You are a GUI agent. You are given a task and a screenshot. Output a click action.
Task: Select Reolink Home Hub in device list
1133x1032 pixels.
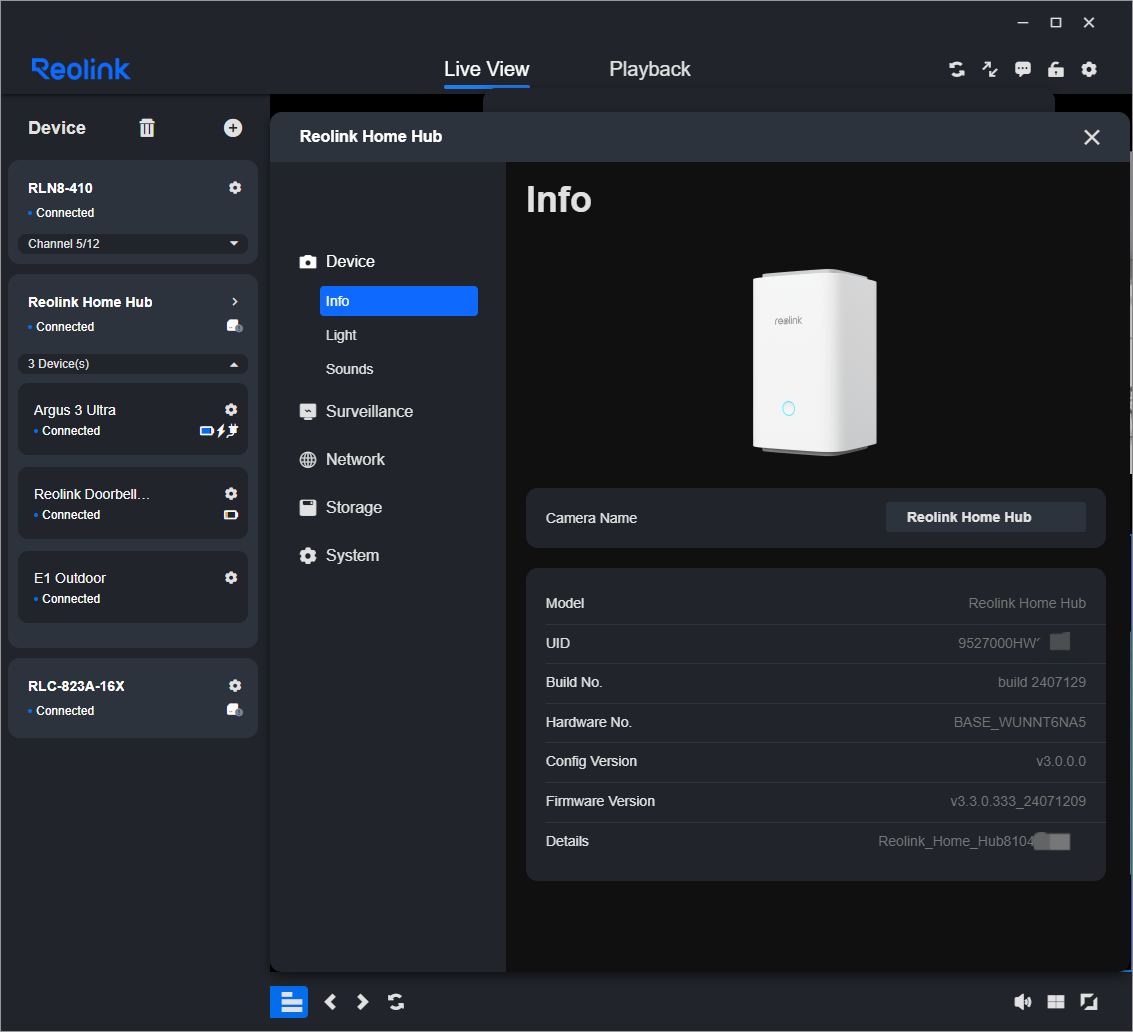tap(90, 302)
